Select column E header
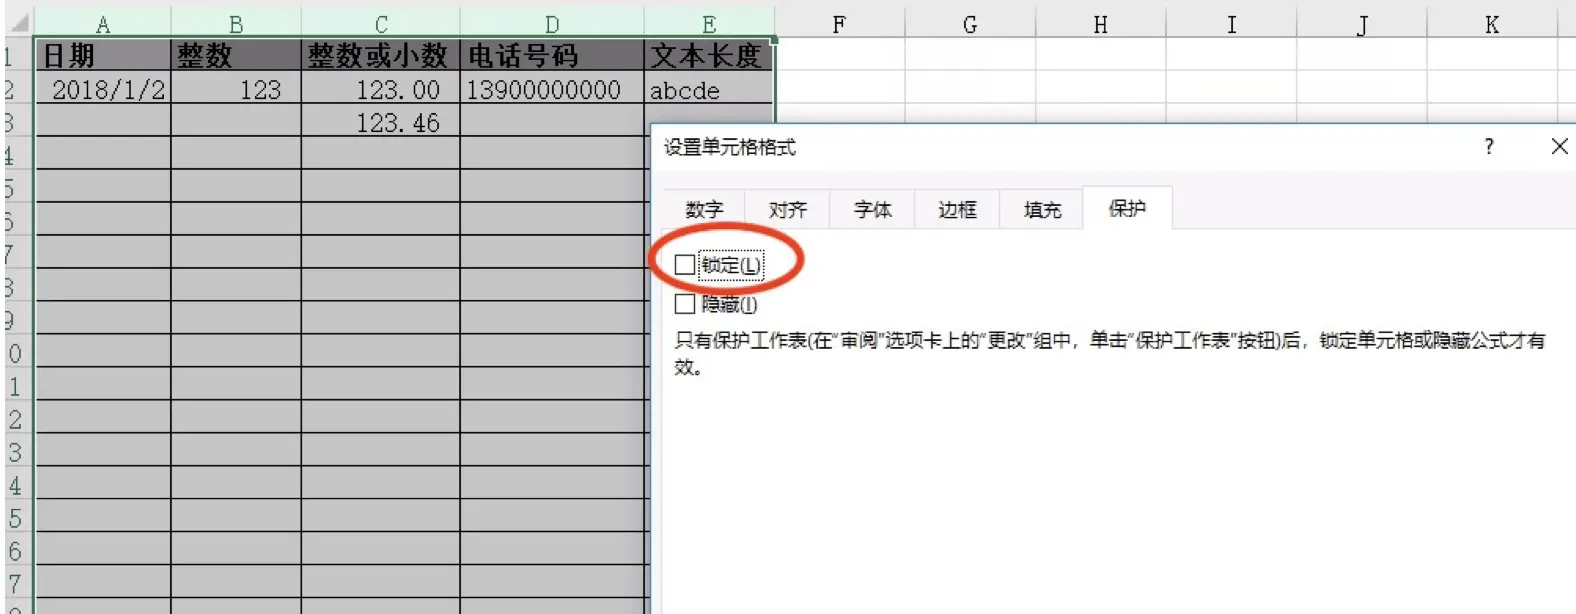This screenshot has width=1576, height=614. coord(709,24)
